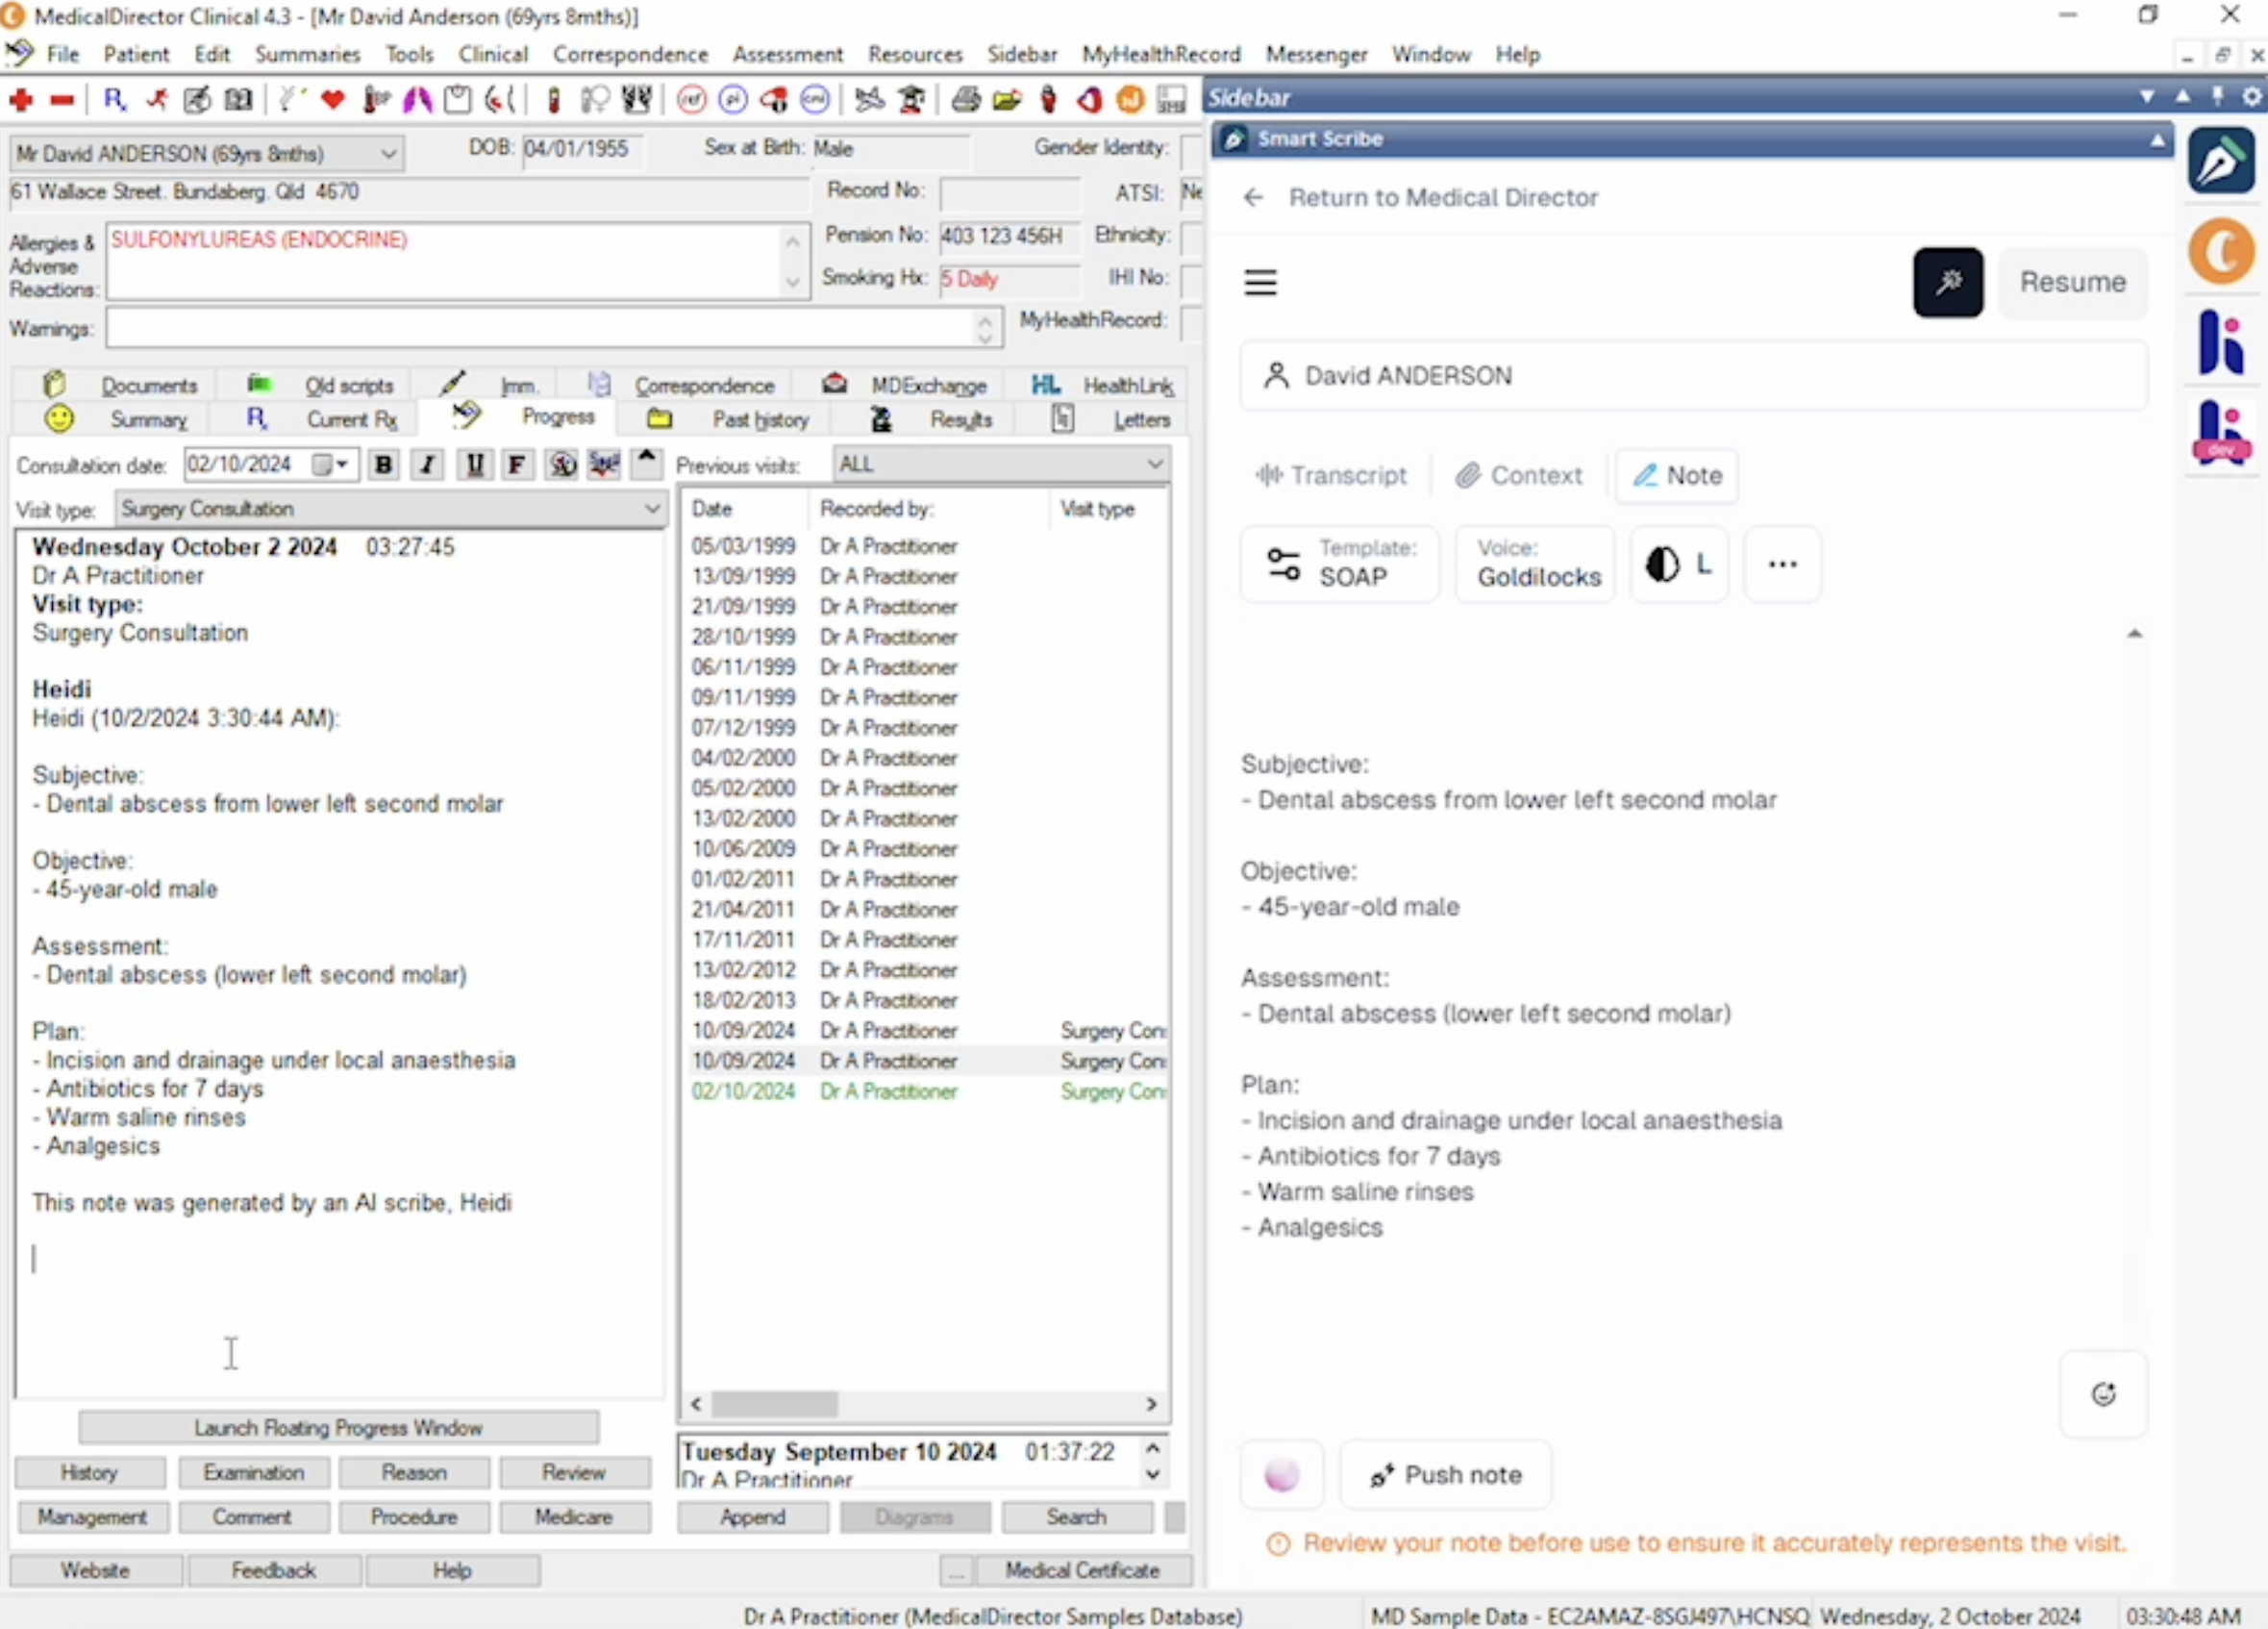The image size is (2268, 1629).
Task: Click the pink color orb button
Action: 1281,1475
